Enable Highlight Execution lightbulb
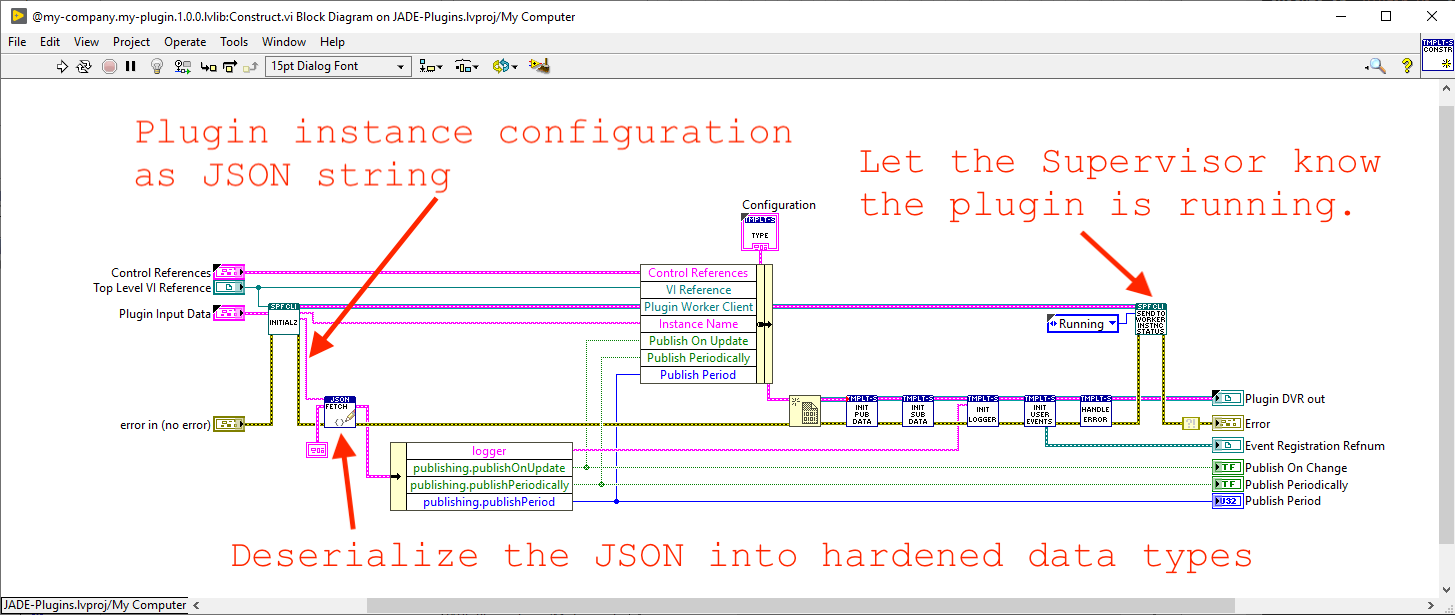Screen dimensions: 1455x615 pyautogui.click(x=157, y=66)
